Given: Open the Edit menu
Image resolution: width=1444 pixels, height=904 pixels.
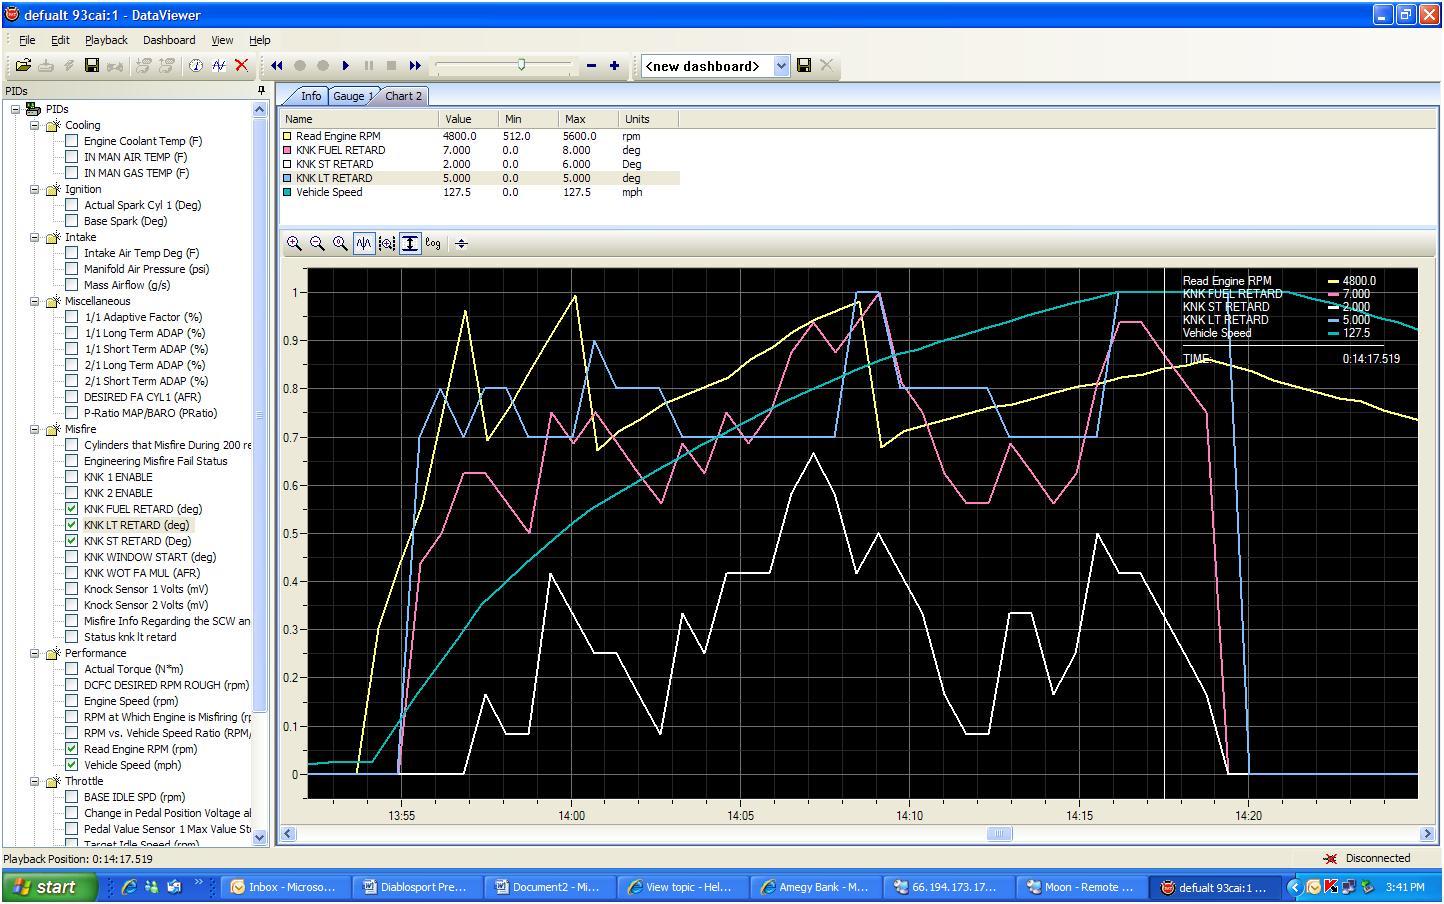Looking at the screenshot, I should 61,40.
